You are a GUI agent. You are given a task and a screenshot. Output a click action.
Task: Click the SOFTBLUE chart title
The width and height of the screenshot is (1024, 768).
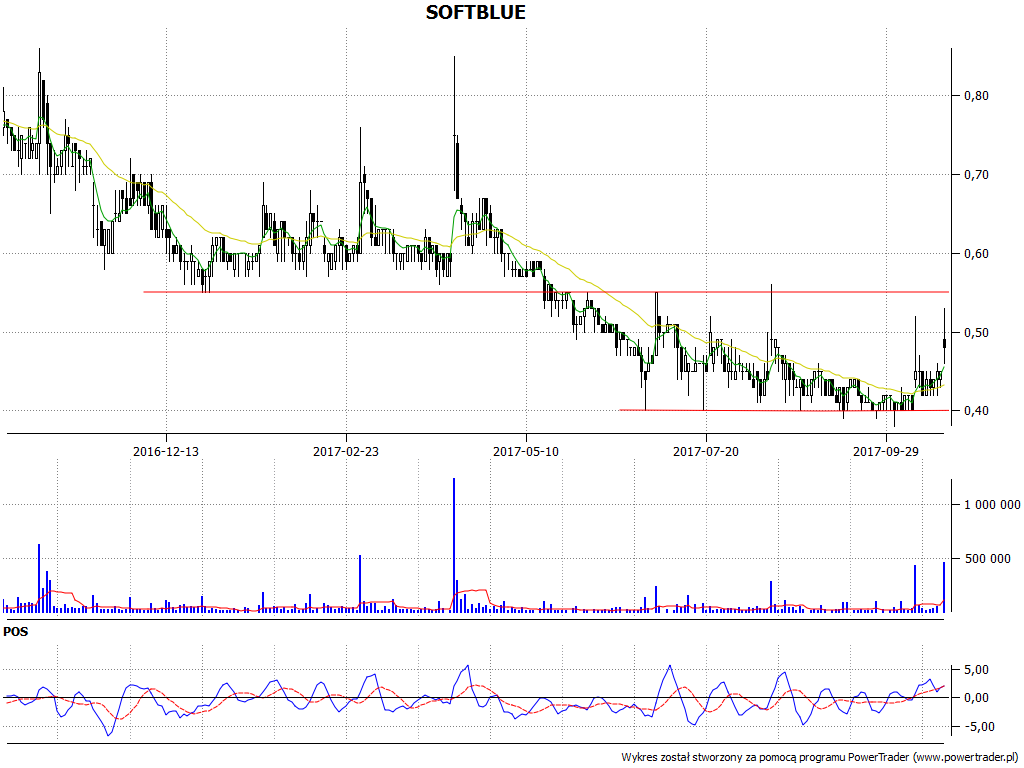pyautogui.click(x=475, y=13)
